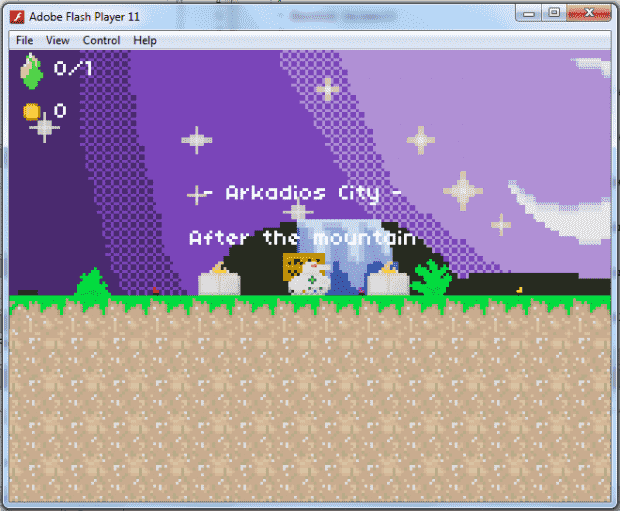Click the 'After the mountain' subtitle text
The image size is (620, 511).
tap(302, 238)
